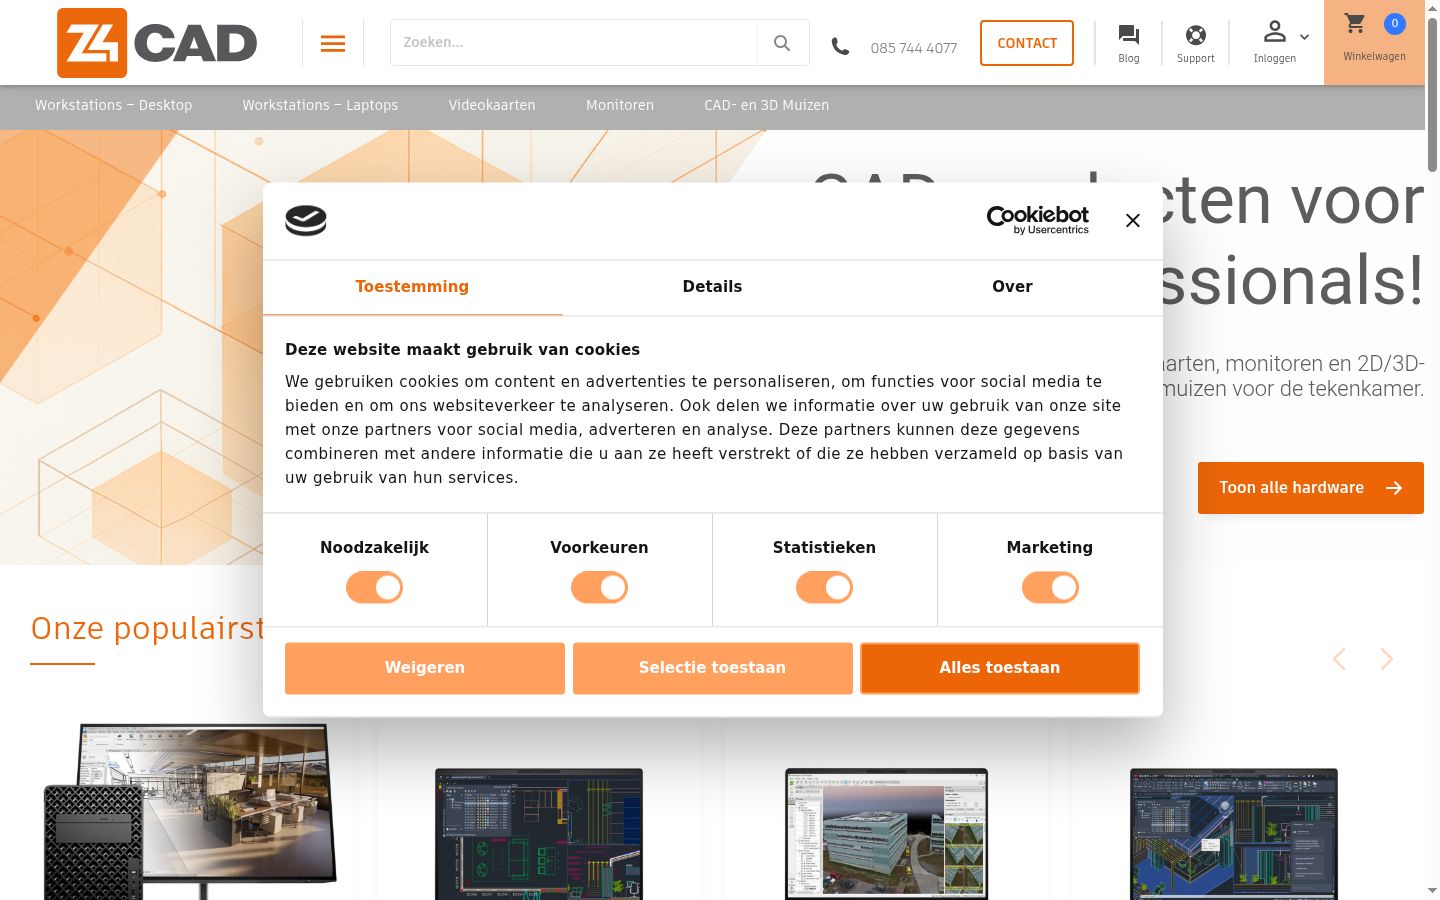The height and width of the screenshot is (900, 1440).
Task: Open Workstations – Desktop menu
Action: (114, 105)
